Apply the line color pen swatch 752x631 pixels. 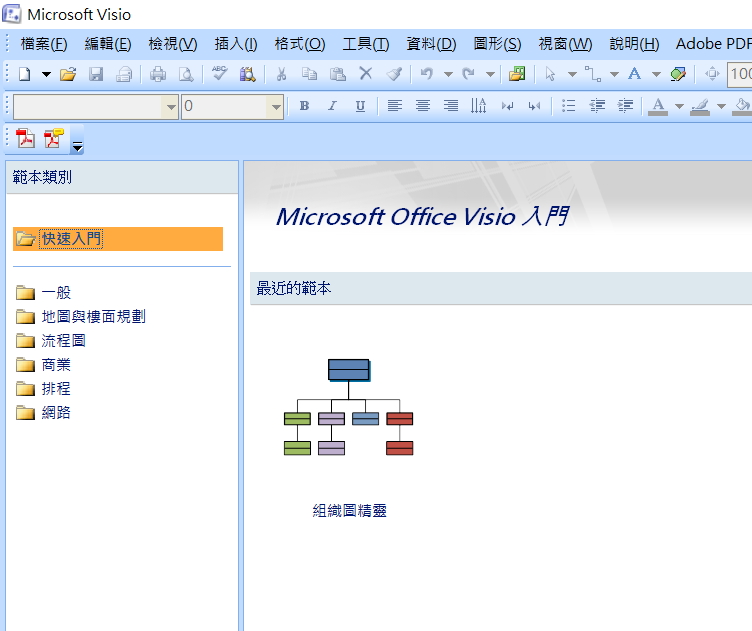pos(700,106)
